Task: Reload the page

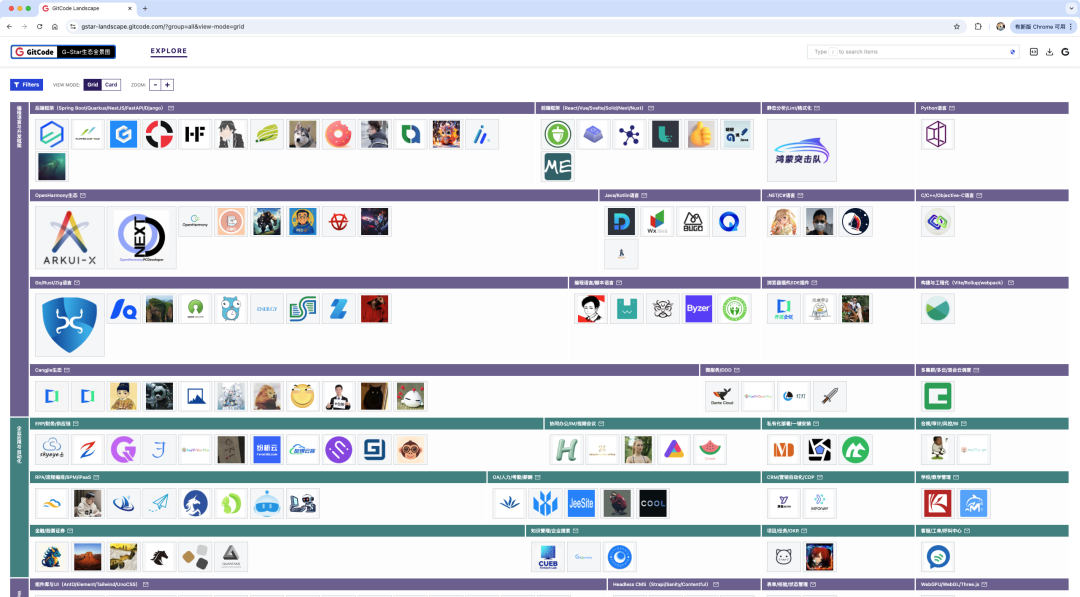Action: (x=39, y=27)
